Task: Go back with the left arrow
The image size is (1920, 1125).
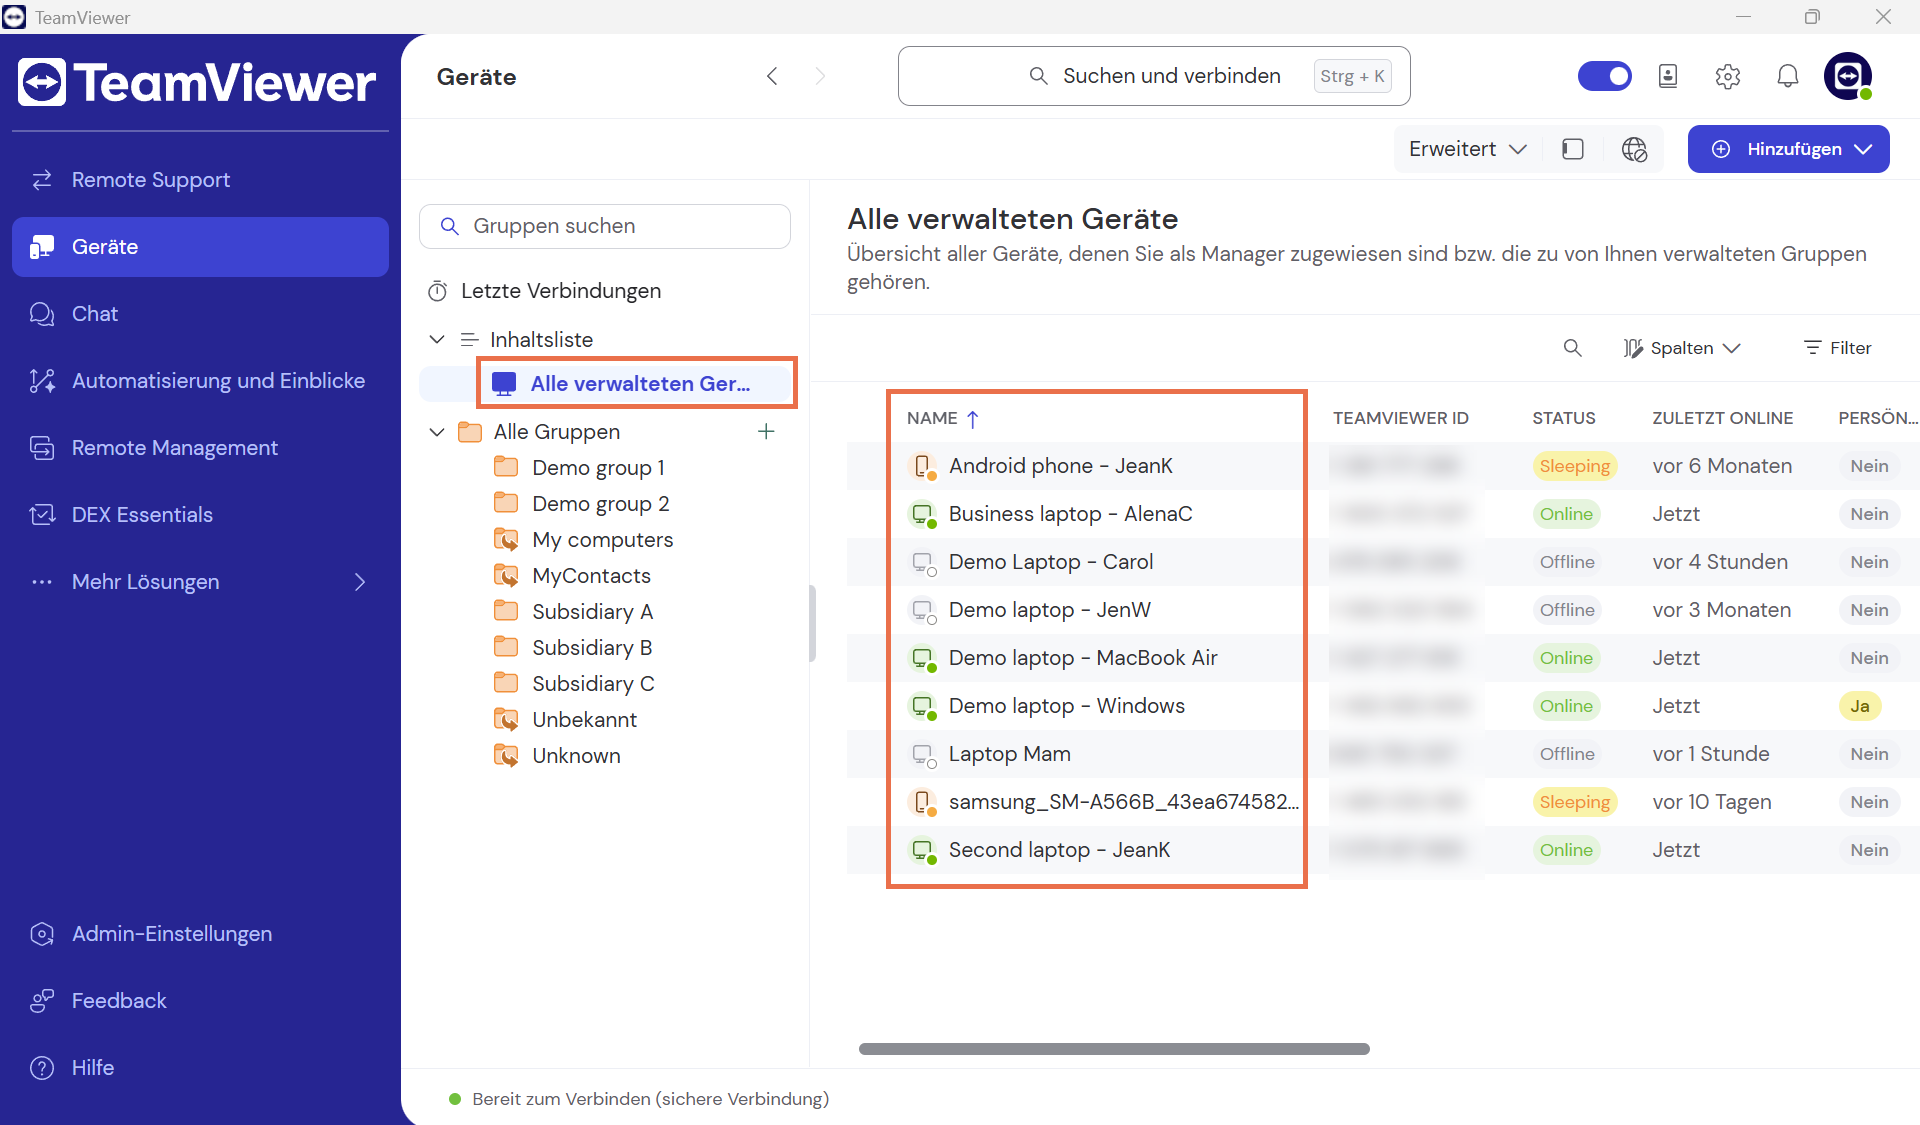Action: (x=771, y=76)
